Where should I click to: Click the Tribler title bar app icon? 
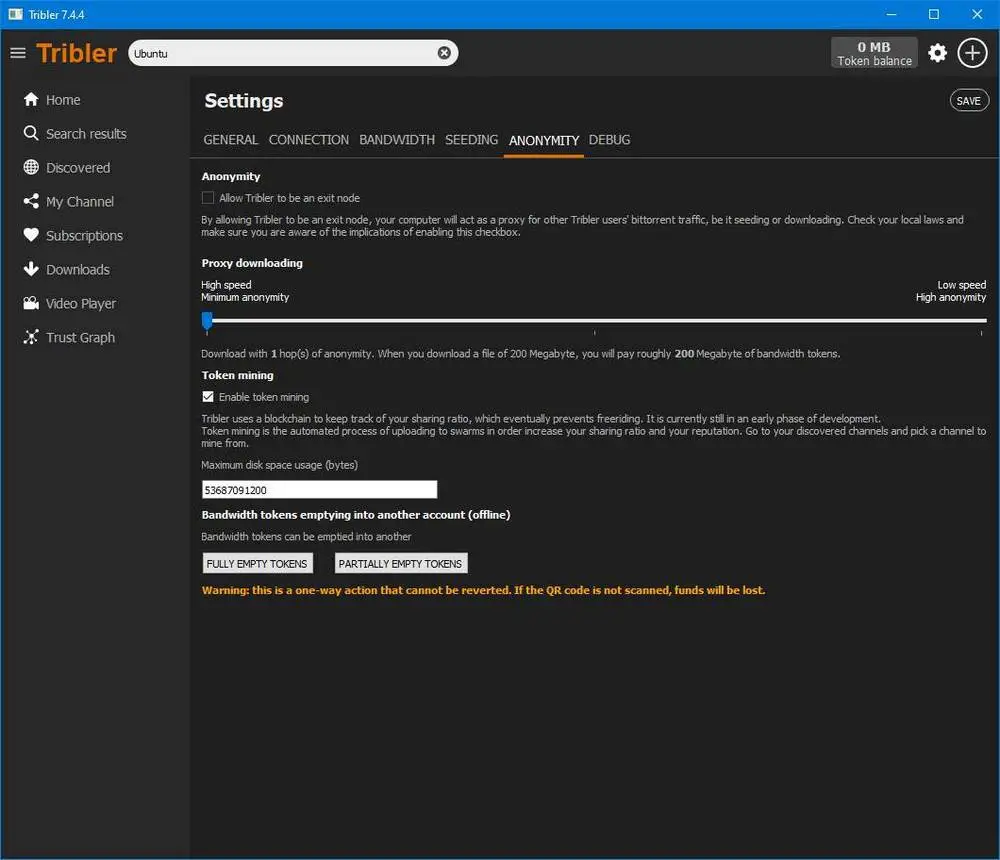click(15, 14)
